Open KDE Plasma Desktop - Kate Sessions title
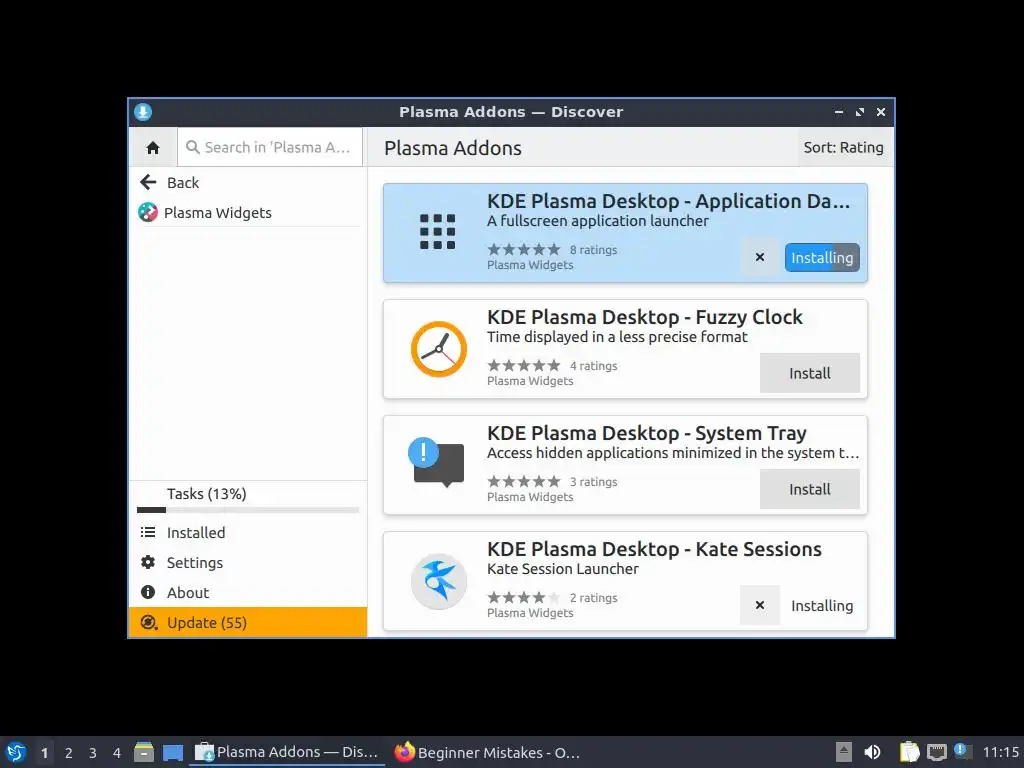 click(x=654, y=549)
